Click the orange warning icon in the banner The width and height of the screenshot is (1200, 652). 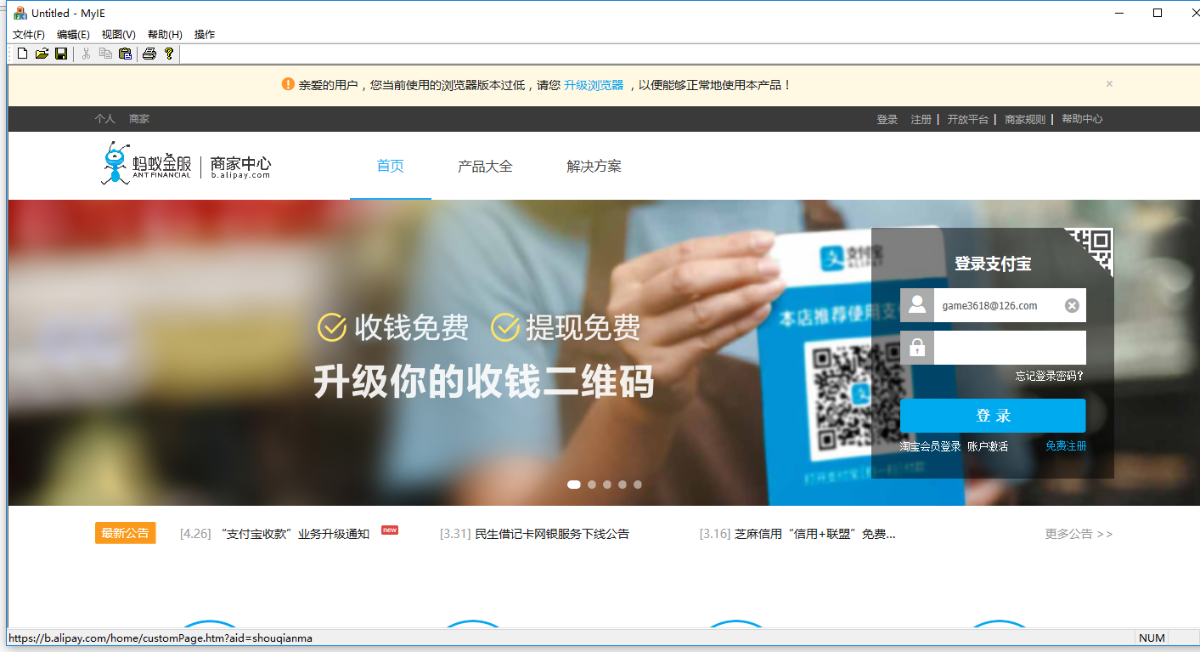[x=288, y=85]
